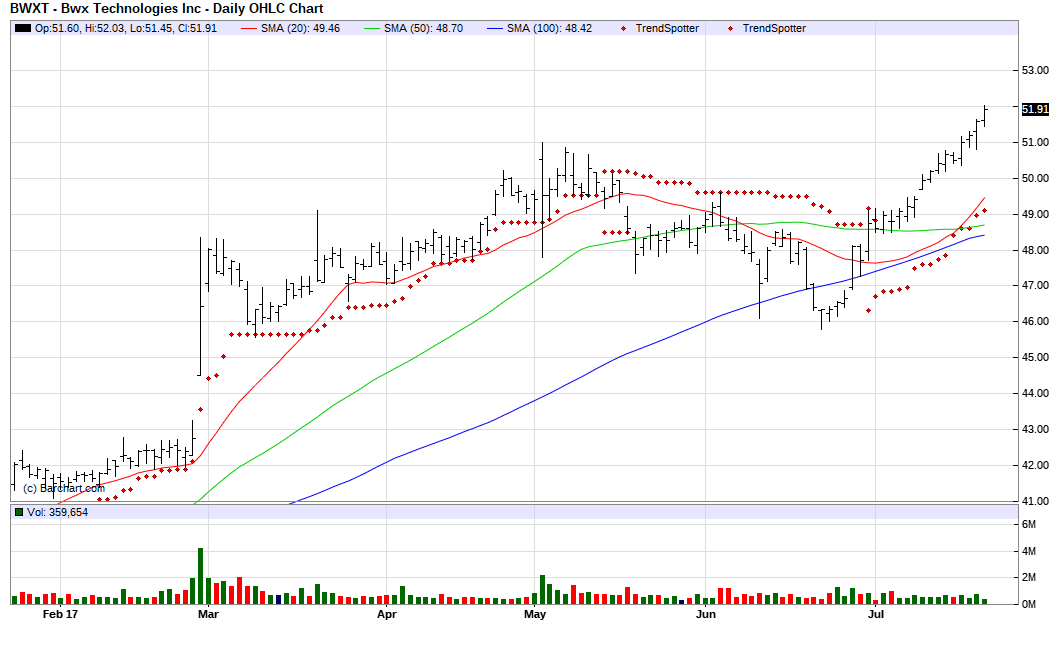
Task: Click the Feb 17 date axis label
Action: (x=60, y=614)
